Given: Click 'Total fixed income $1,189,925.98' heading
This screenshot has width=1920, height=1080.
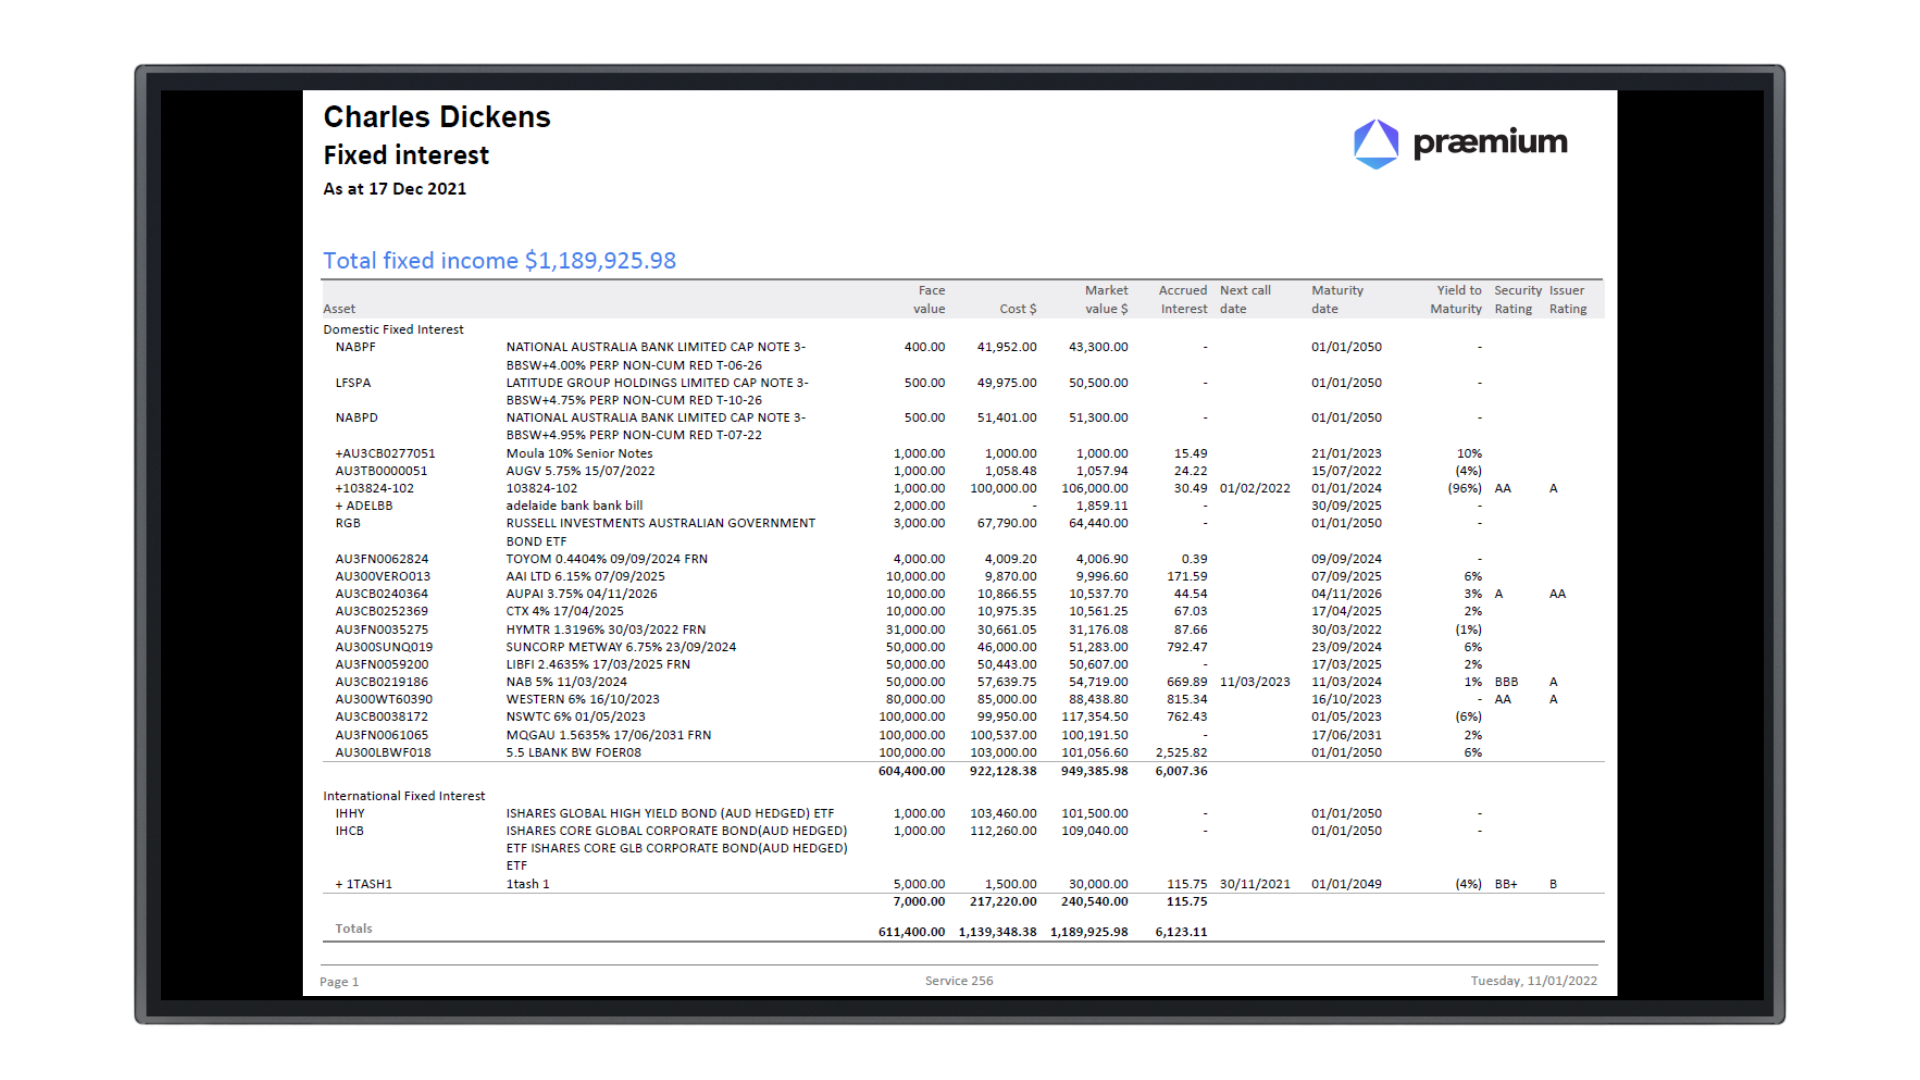Looking at the screenshot, I should pos(500,261).
